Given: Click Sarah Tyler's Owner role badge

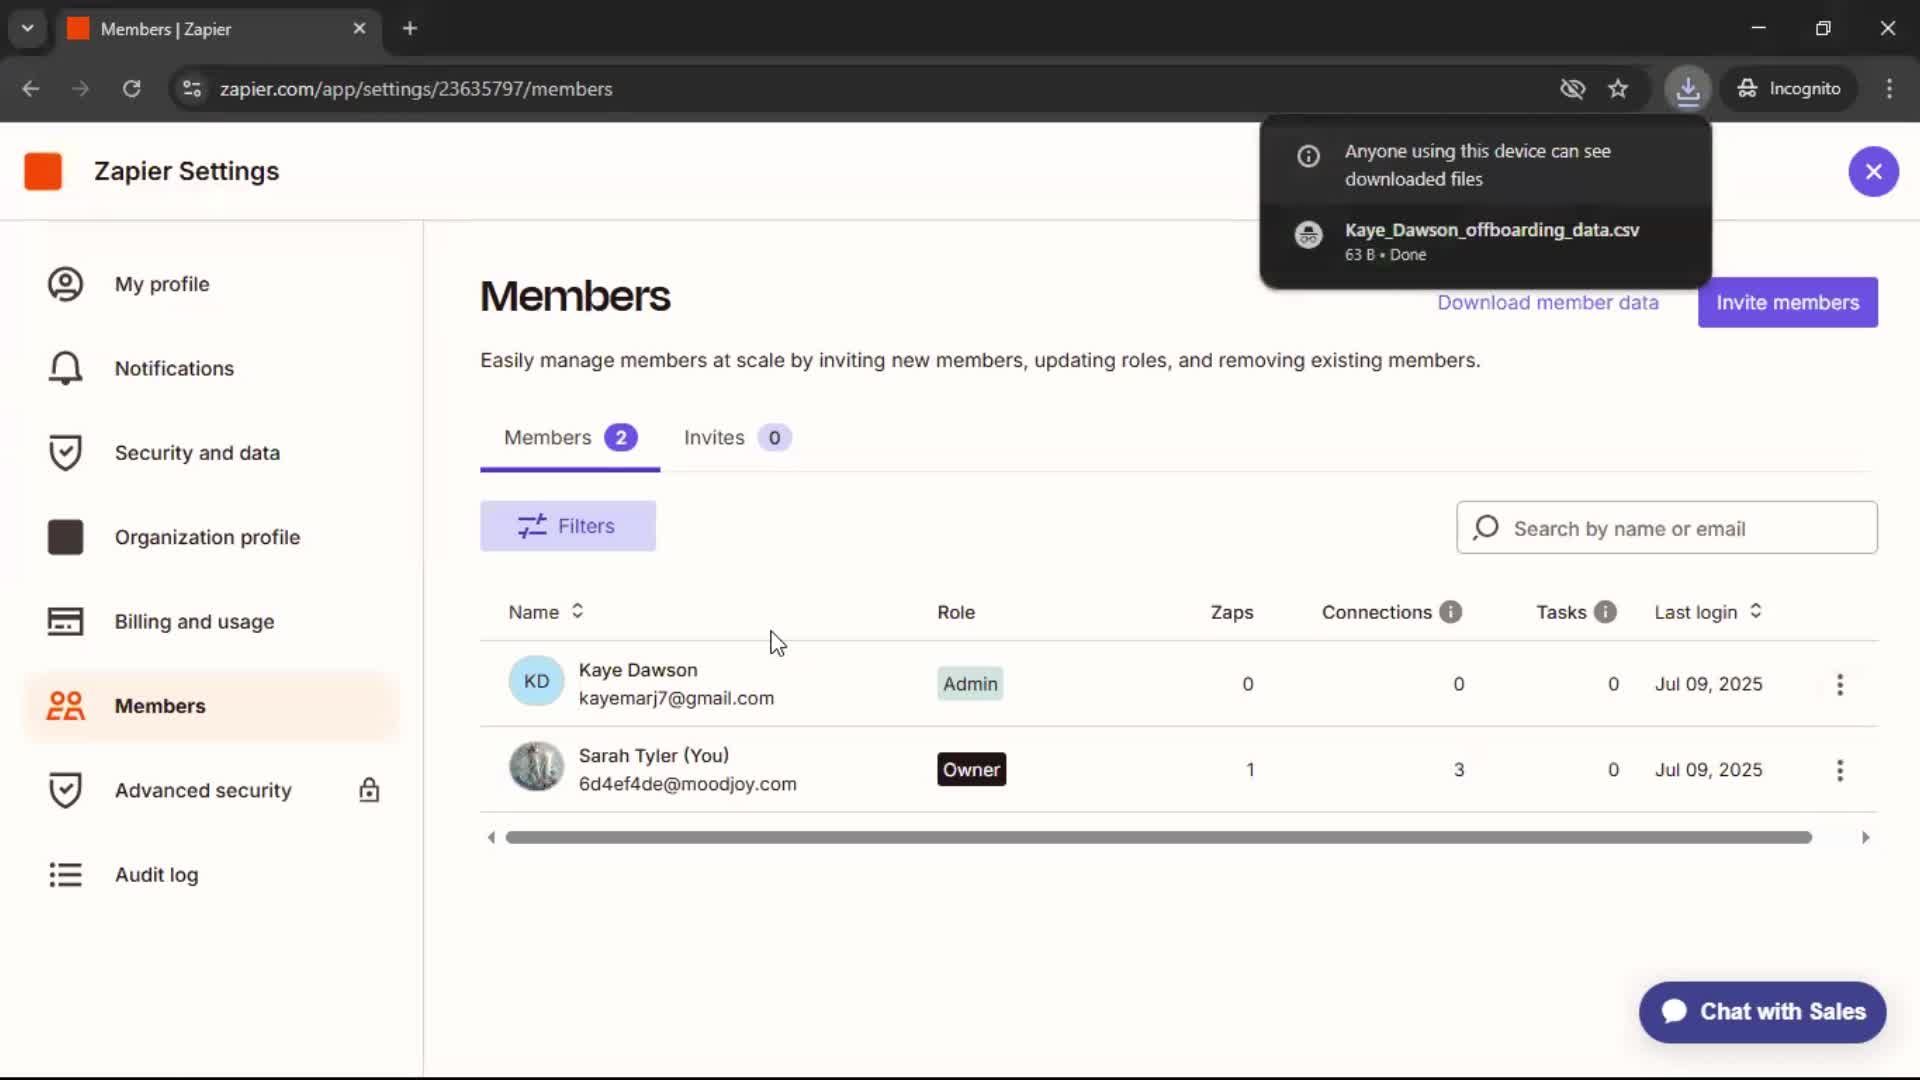Looking at the screenshot, I should 971,770.
